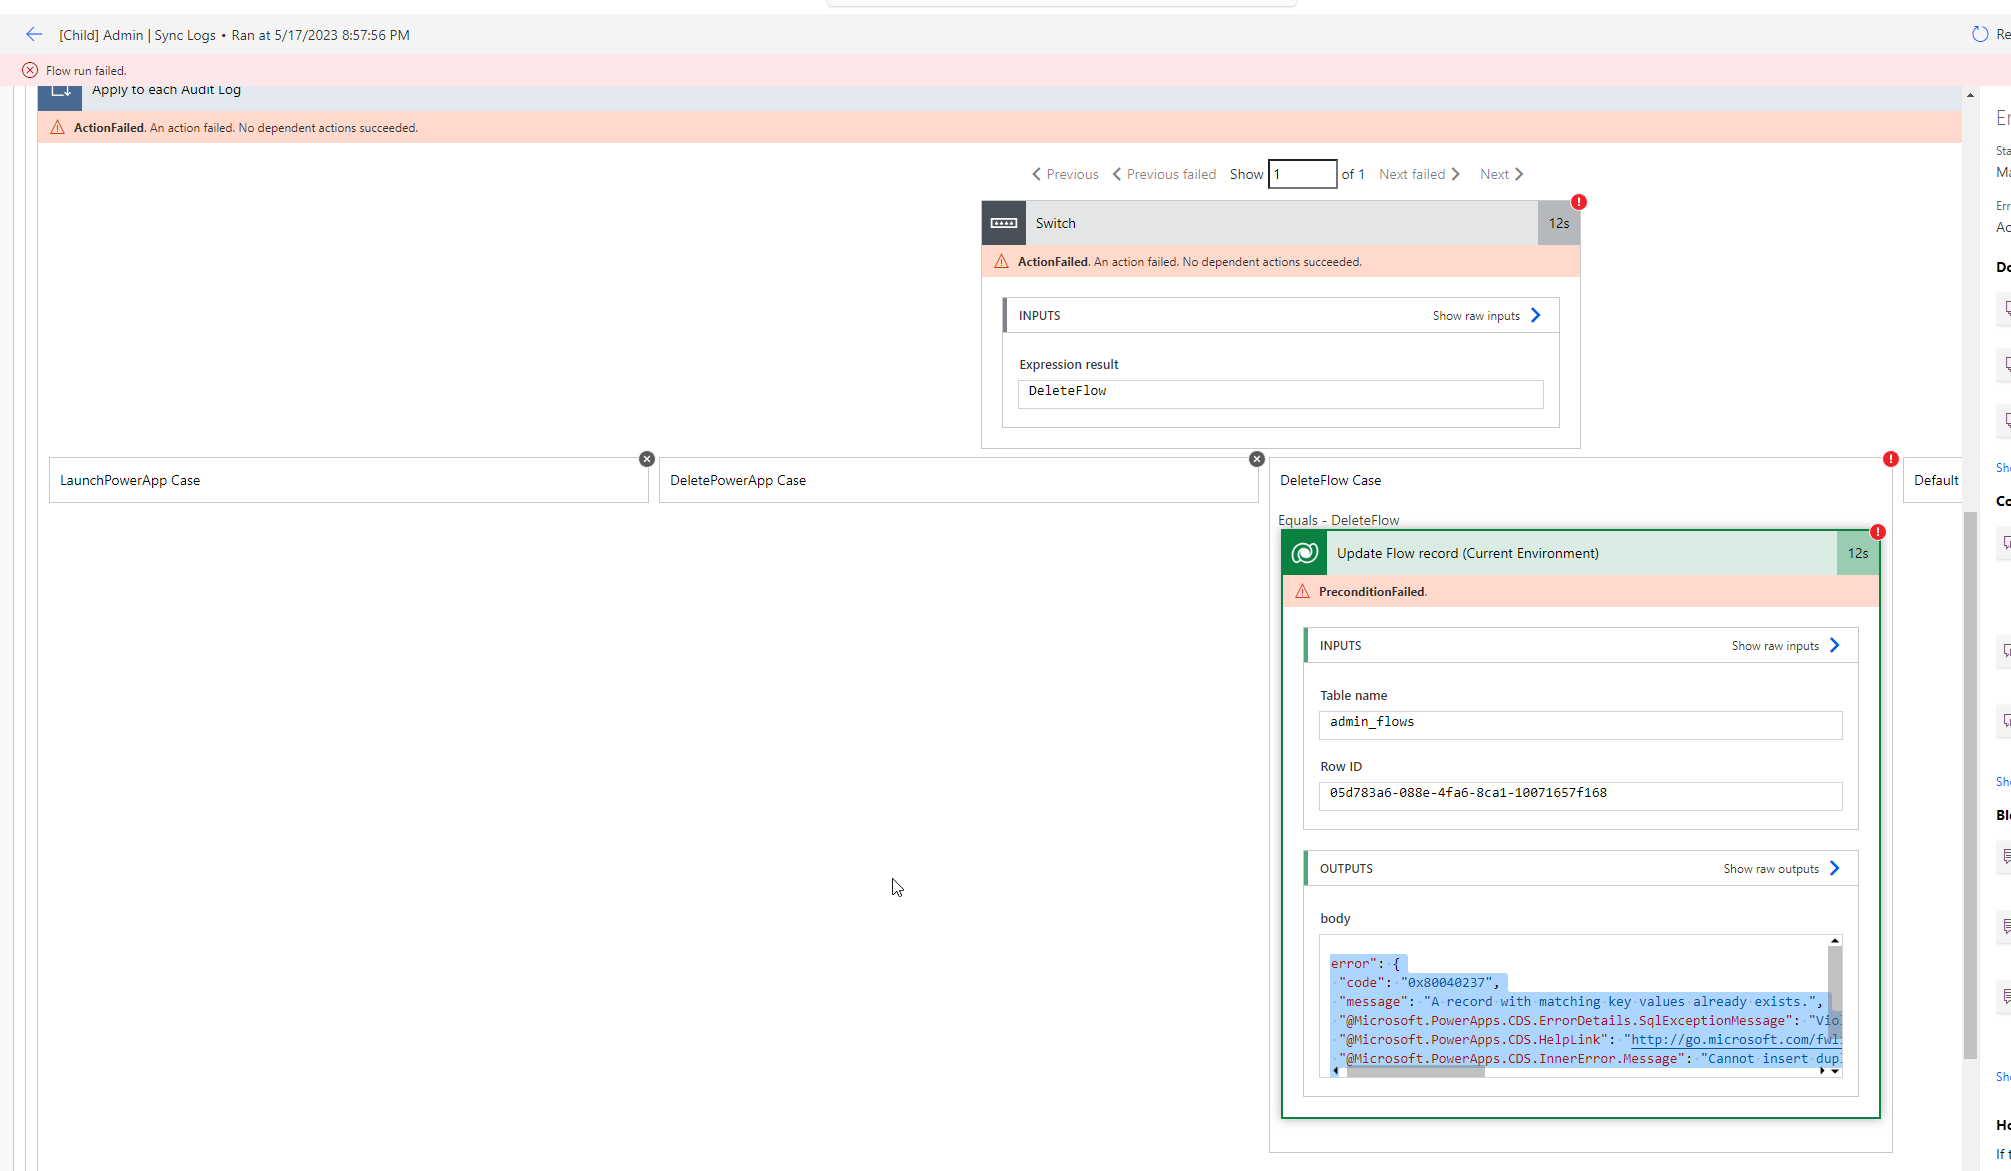Click the Dataverse icon on Update Flow record

click(1304, 552)
